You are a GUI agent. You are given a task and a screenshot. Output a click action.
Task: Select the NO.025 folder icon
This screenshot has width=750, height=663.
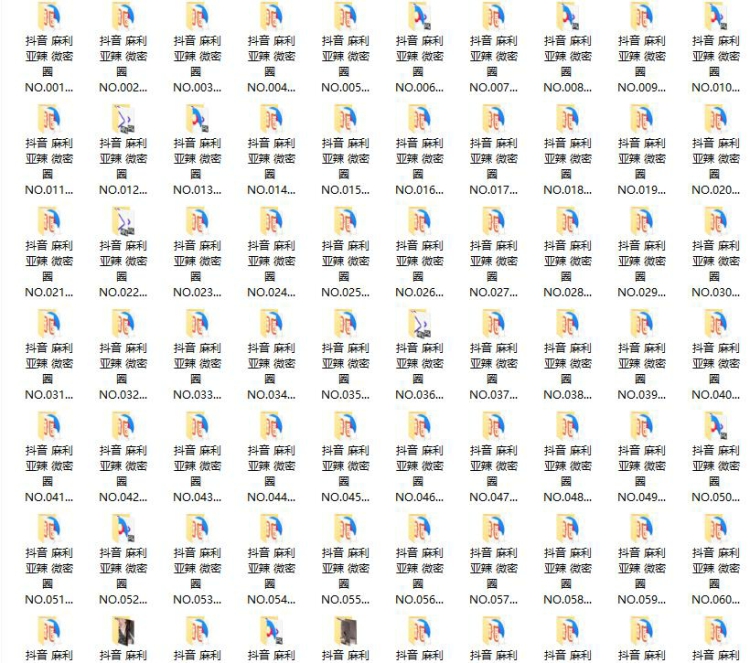[345, 221]
